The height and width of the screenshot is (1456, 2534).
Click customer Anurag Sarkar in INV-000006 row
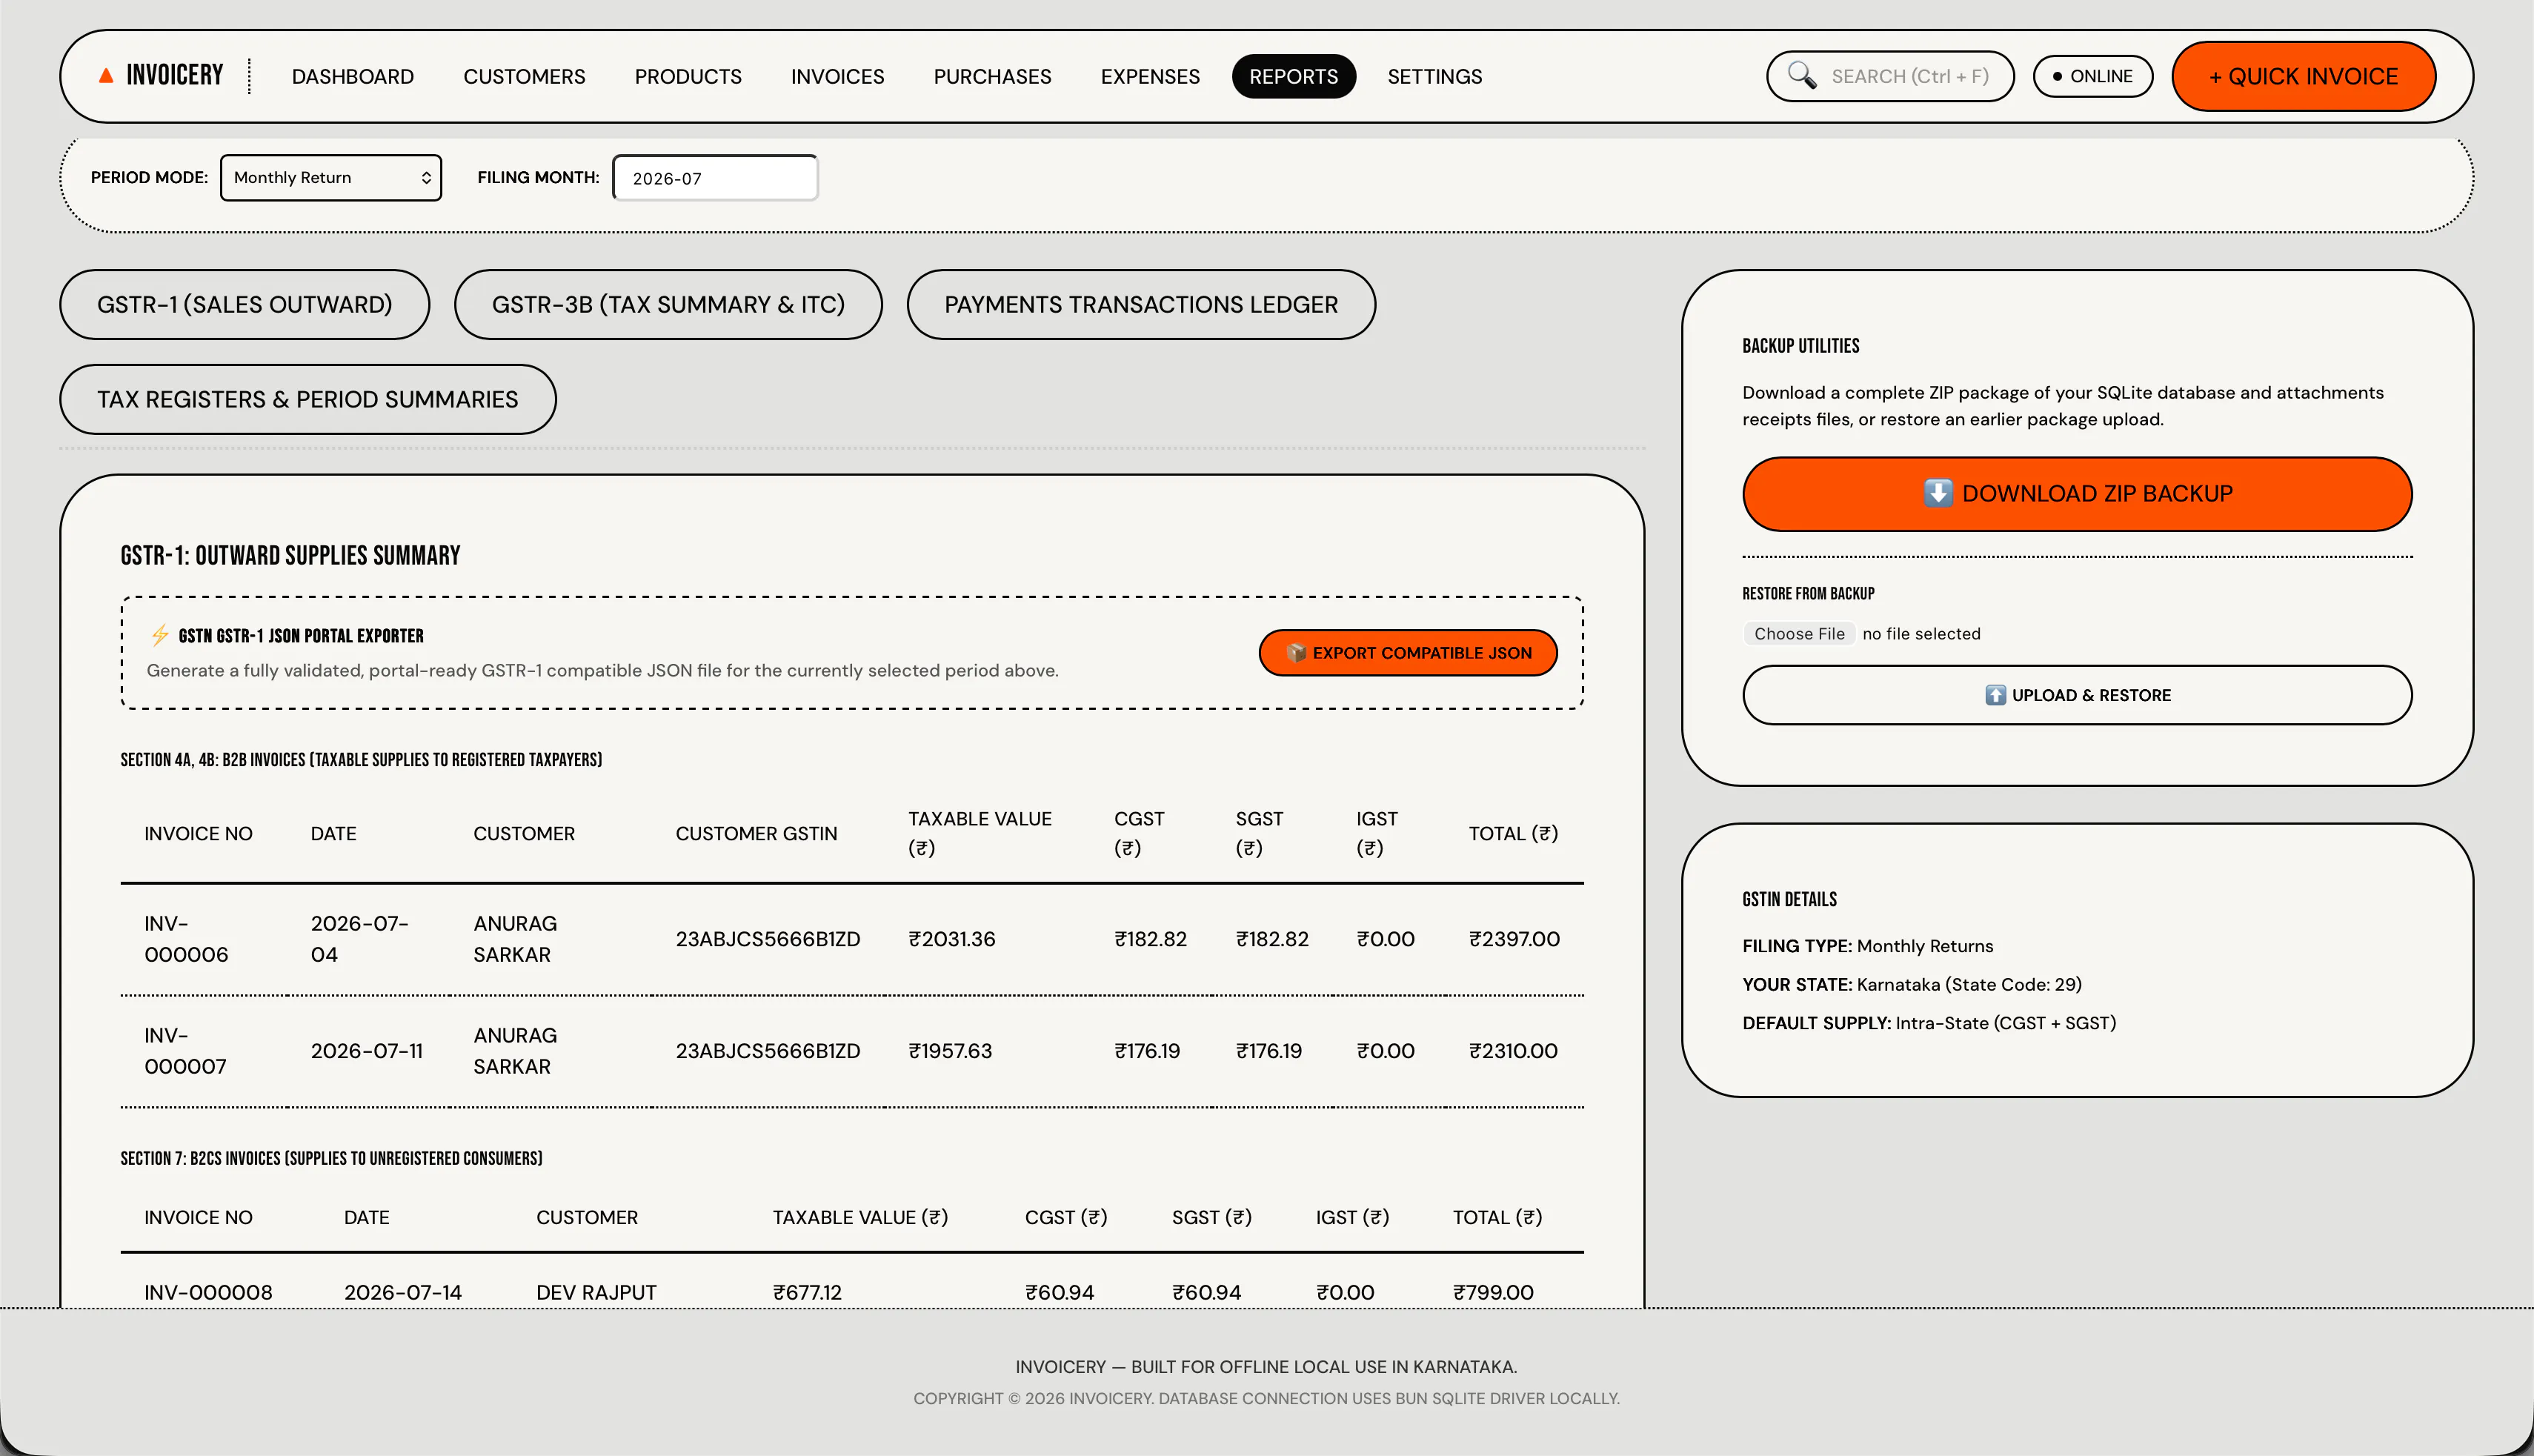[515, 939]
